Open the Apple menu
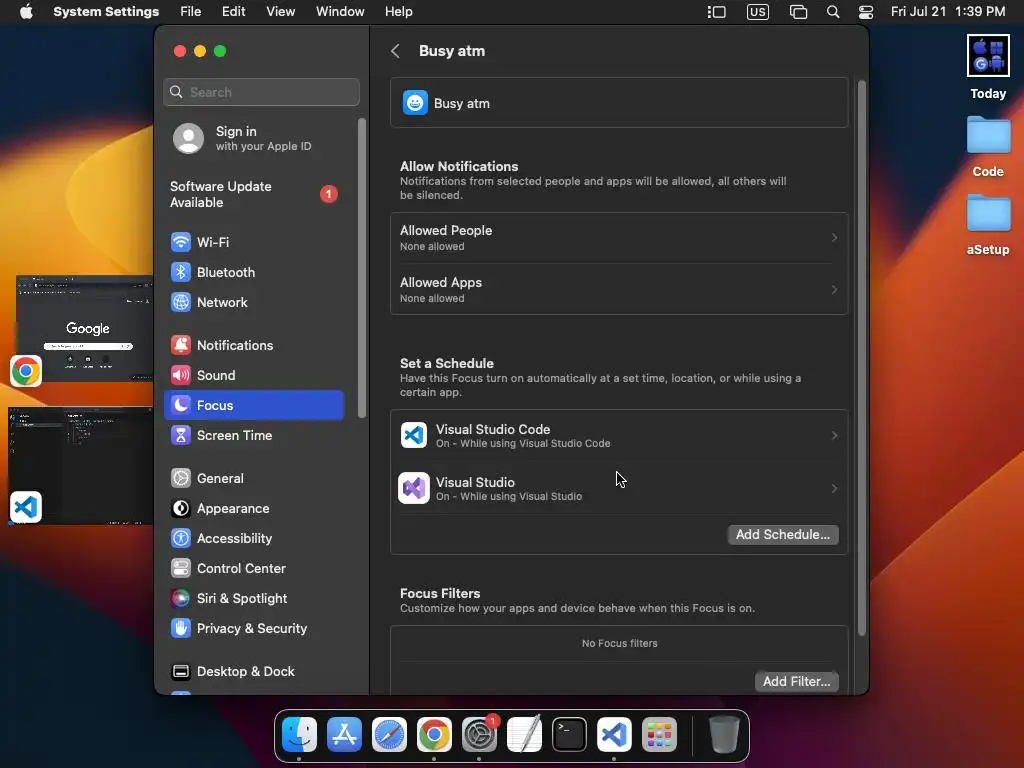The height and width of the screenshot is (768, 1024). coord(26,12)
